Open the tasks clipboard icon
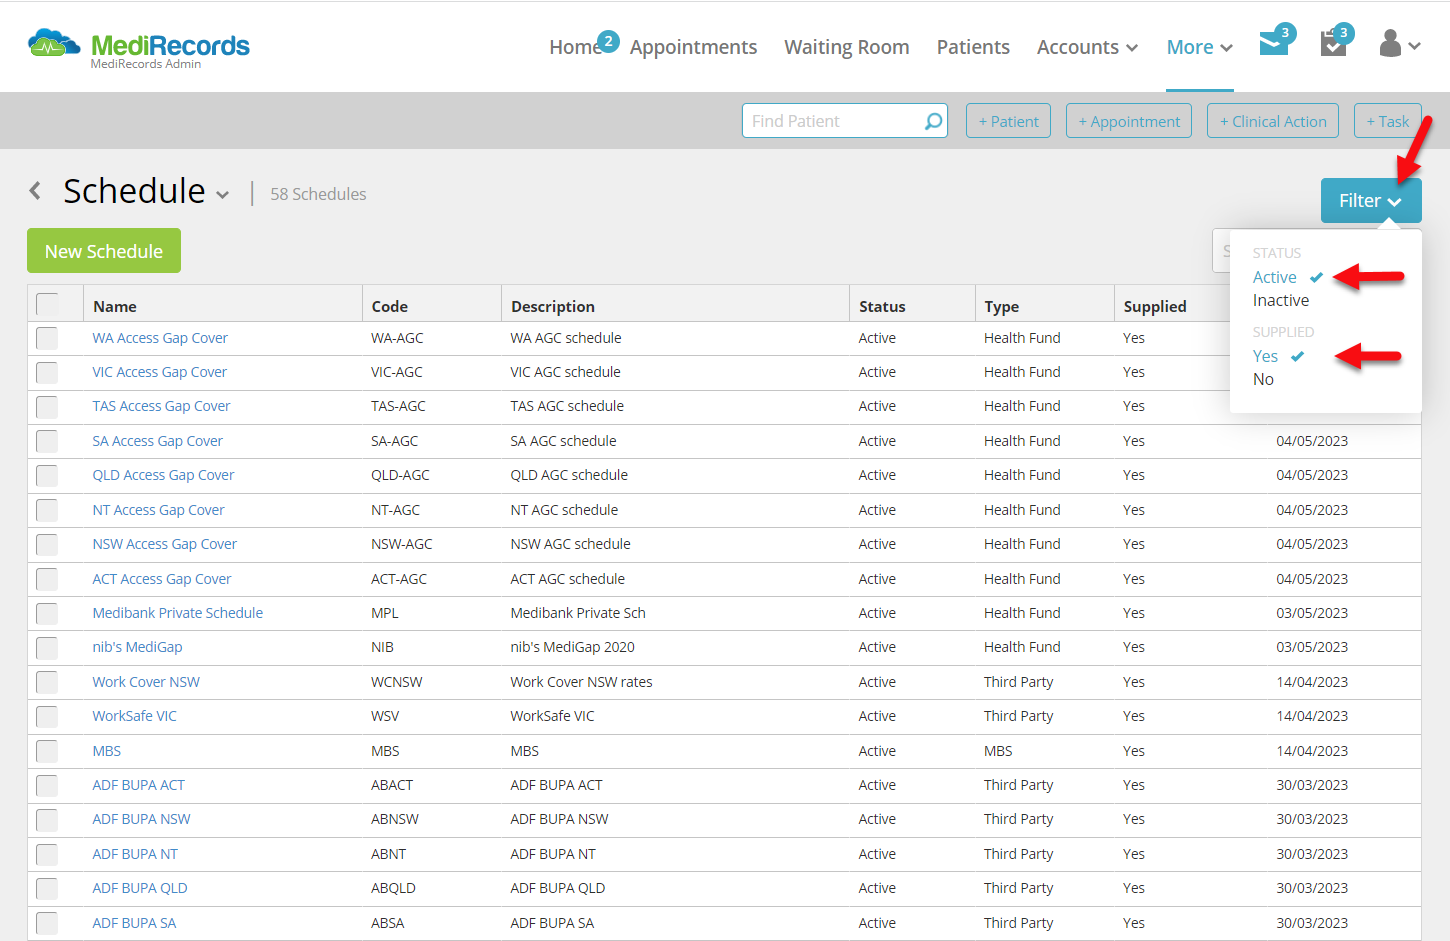This screenshot has width=1450, height=941. tap(1333, 43)
